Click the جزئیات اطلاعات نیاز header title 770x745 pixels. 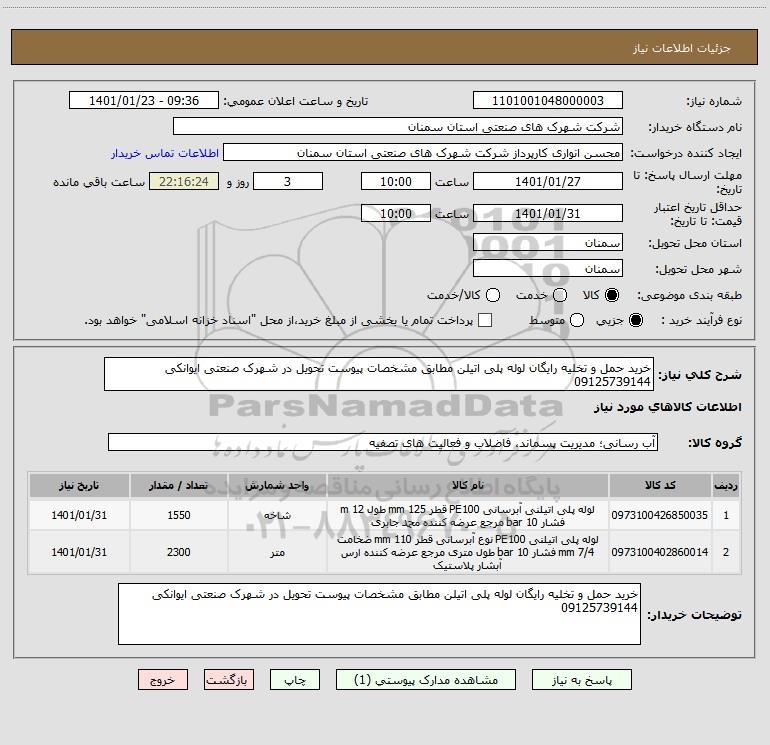click(682, 48)
